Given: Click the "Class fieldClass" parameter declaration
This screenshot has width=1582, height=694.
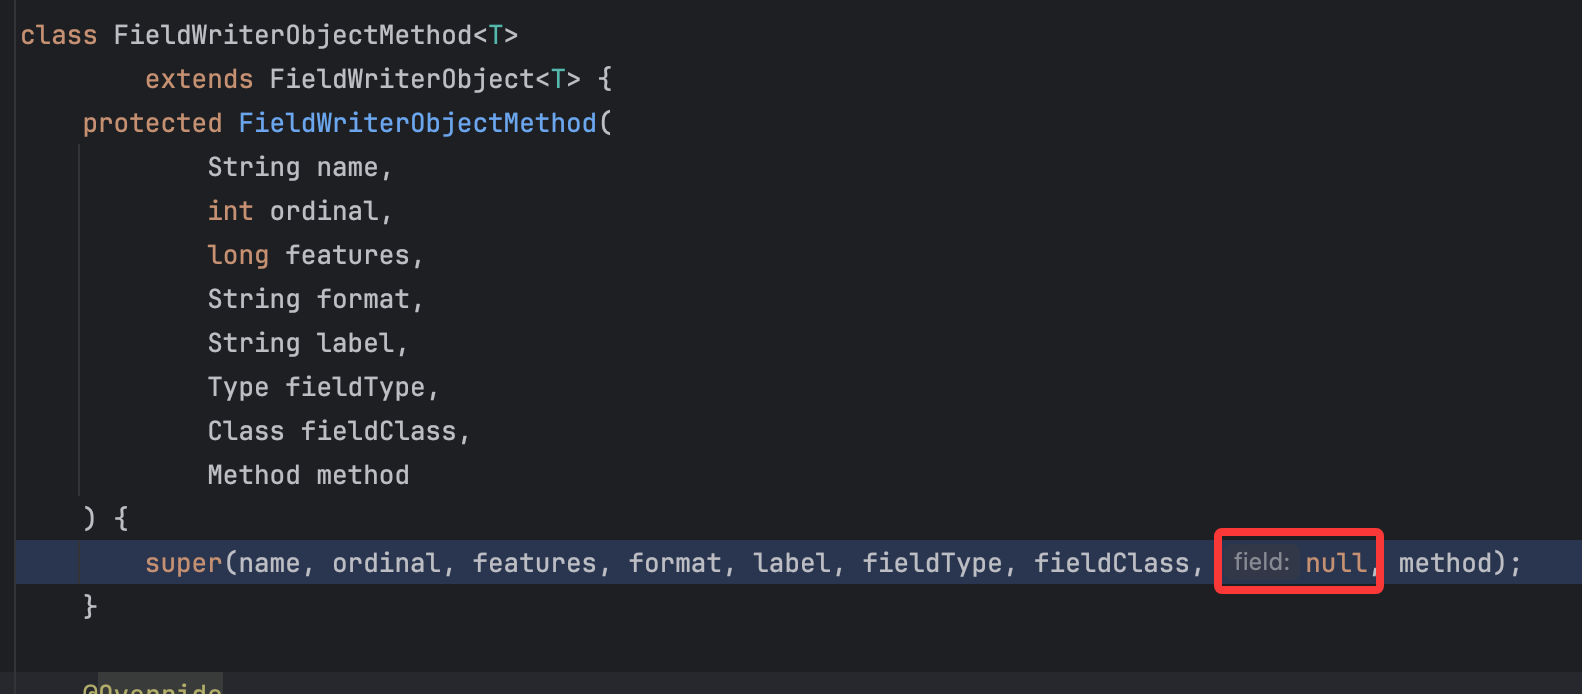Looking at the screenshot, I should pyautogui.click(x=337, y=431).
